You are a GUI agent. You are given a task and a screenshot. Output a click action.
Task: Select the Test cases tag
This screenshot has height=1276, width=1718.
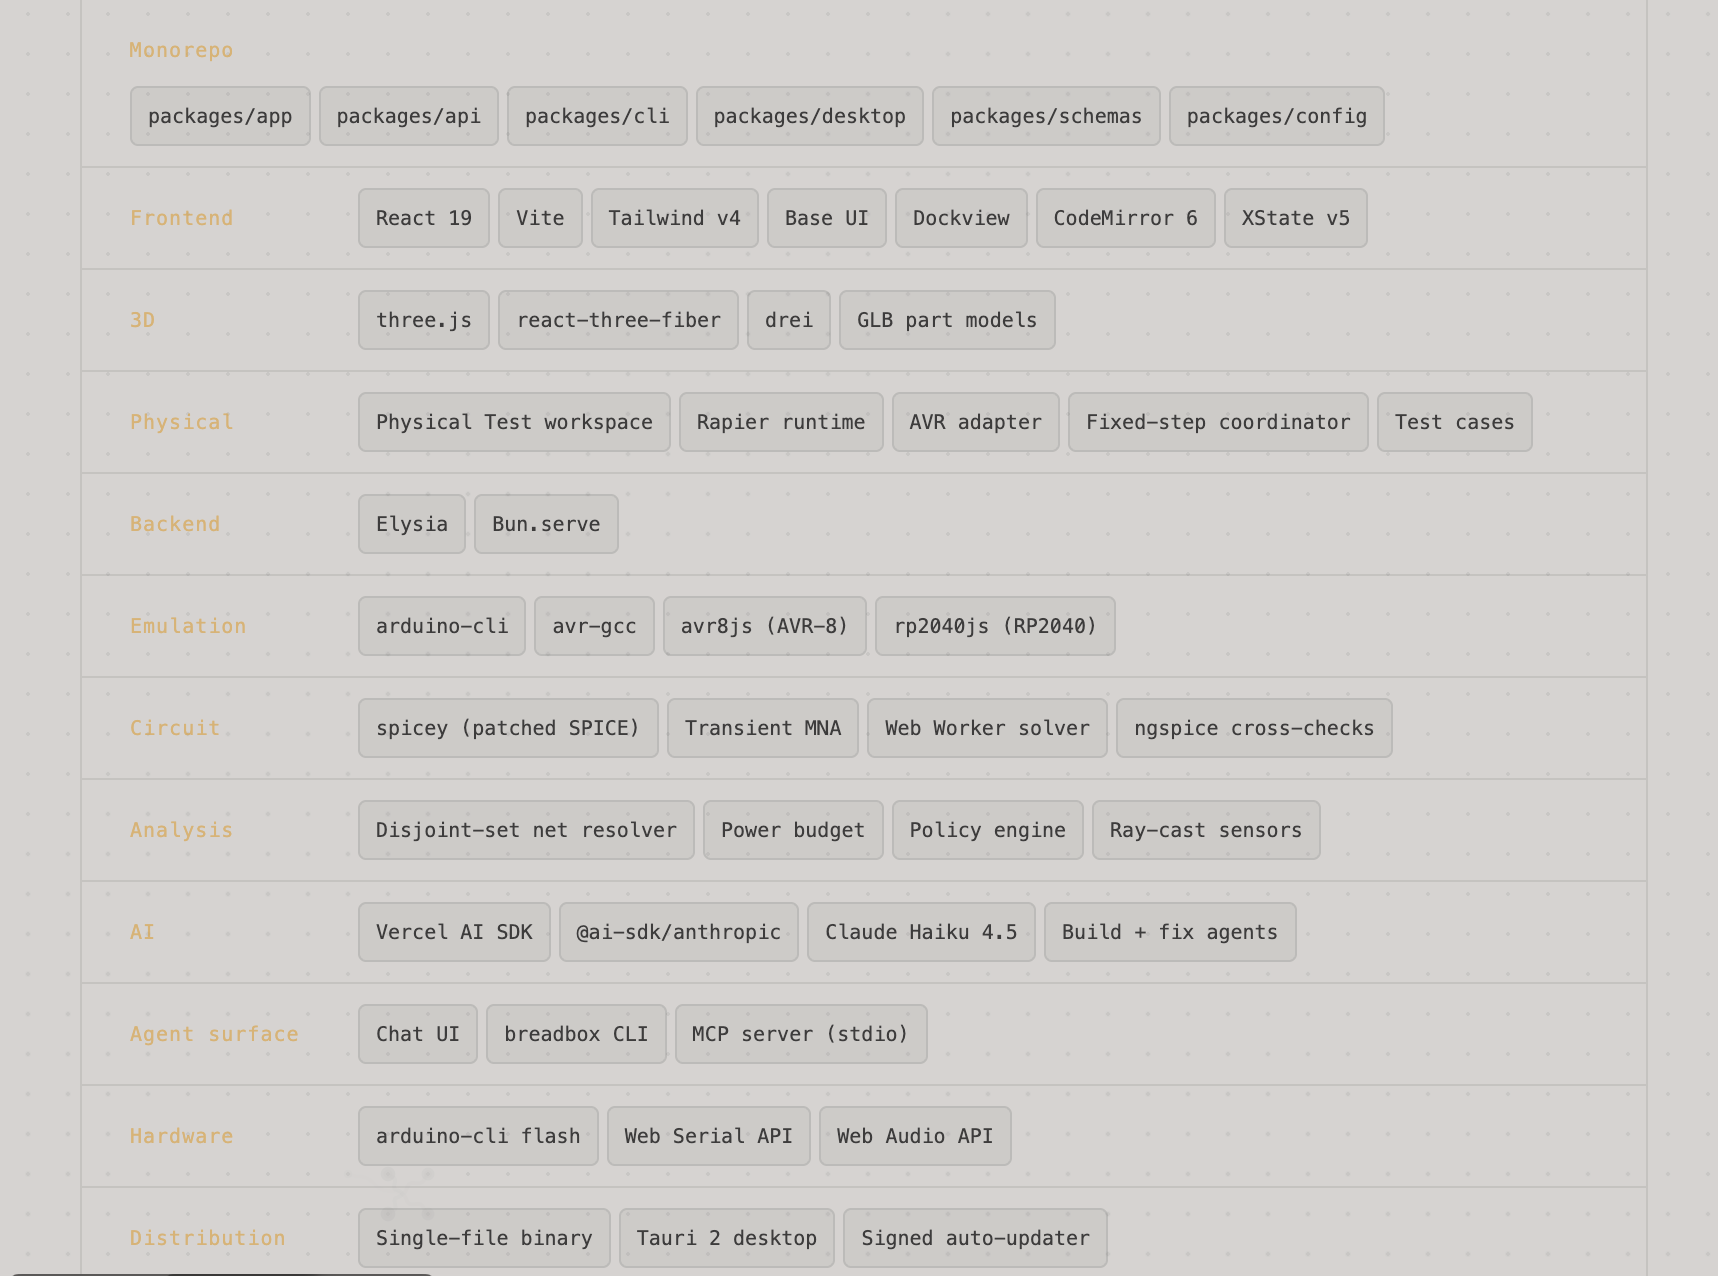coord(1454,422)
